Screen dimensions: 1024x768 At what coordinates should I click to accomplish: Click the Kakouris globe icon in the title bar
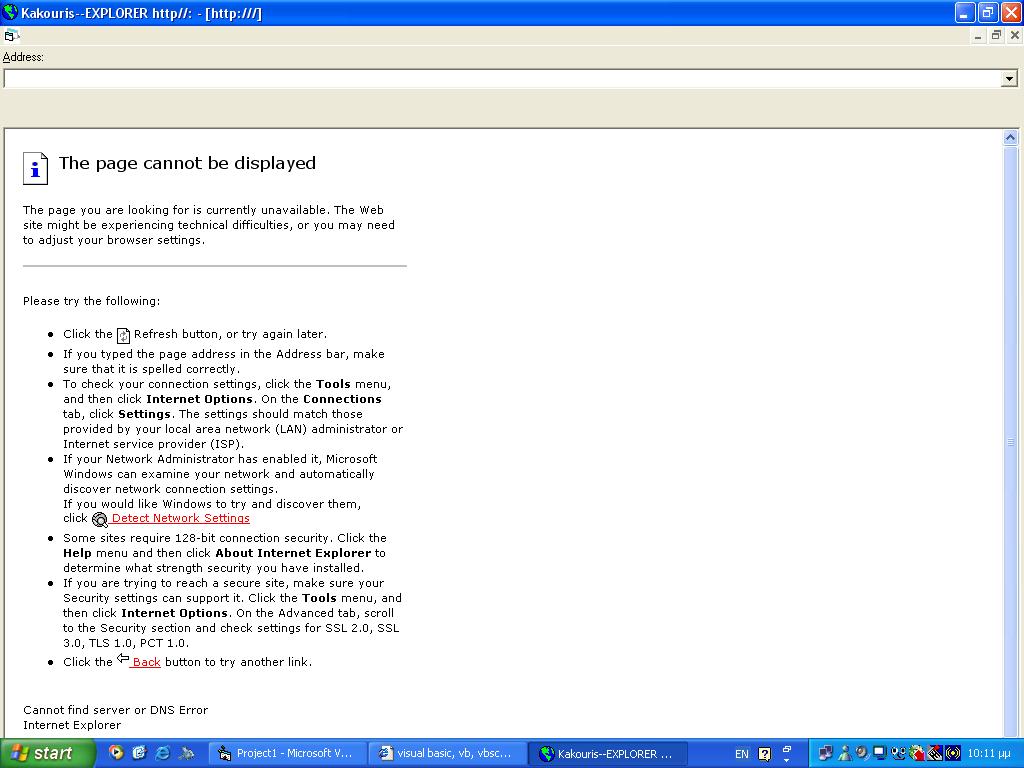tap(11, 13)
